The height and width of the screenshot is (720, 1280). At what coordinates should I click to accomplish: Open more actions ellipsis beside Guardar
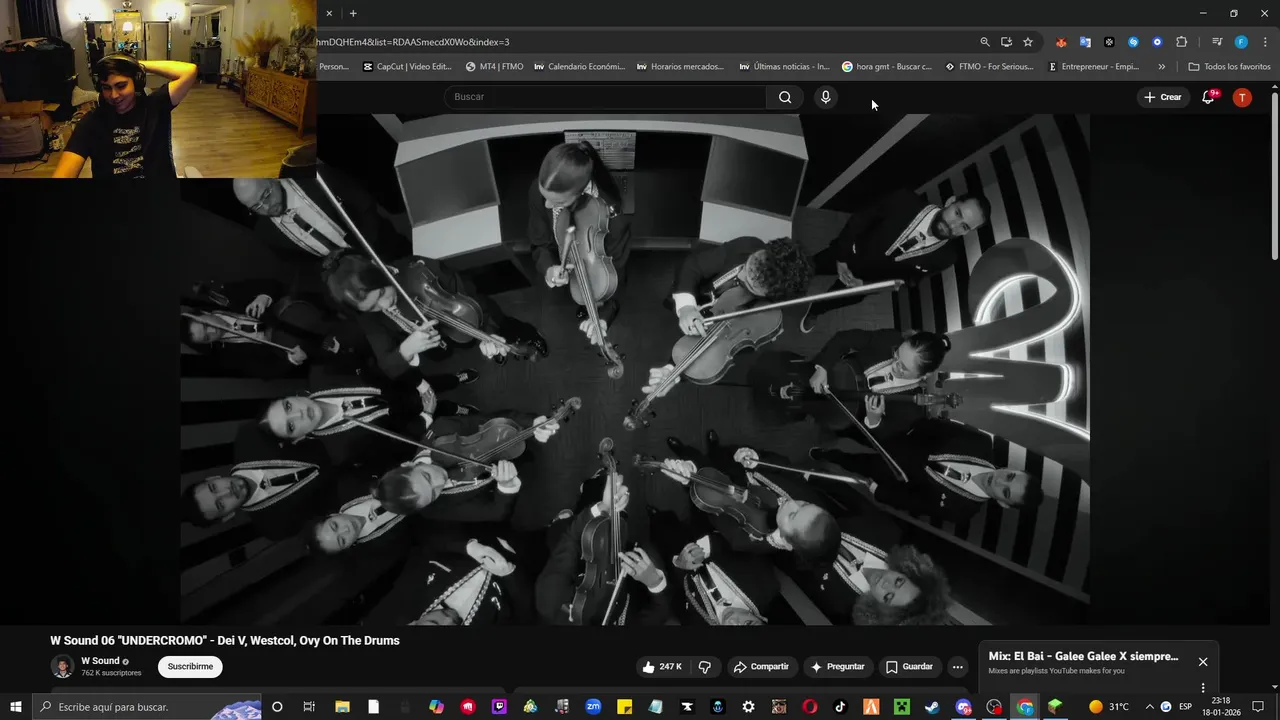point(957,667)
